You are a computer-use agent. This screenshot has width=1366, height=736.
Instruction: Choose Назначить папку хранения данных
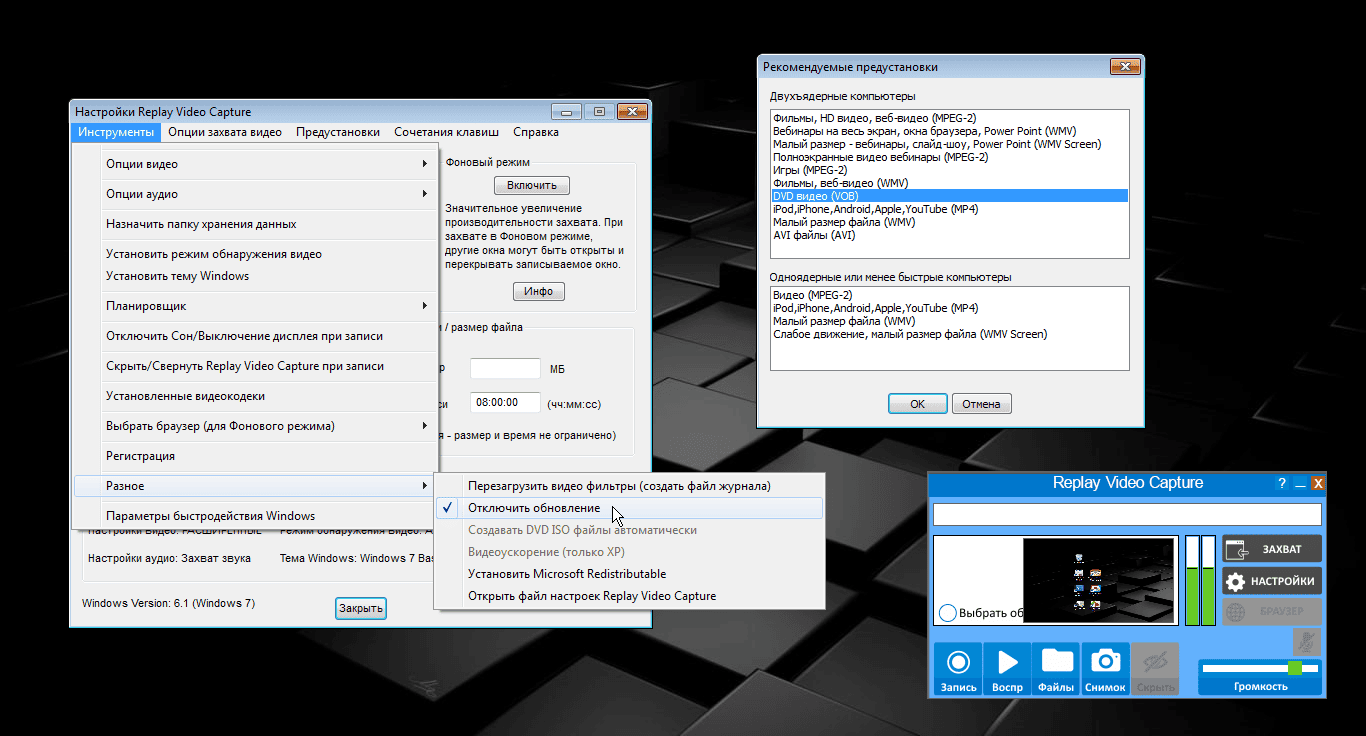pos(255,224)
